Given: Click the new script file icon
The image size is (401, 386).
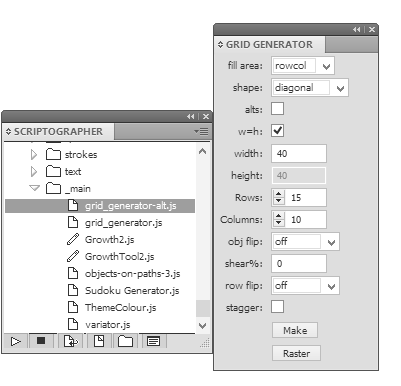Looking at the screenshot, I should click(x=99, y=341).
